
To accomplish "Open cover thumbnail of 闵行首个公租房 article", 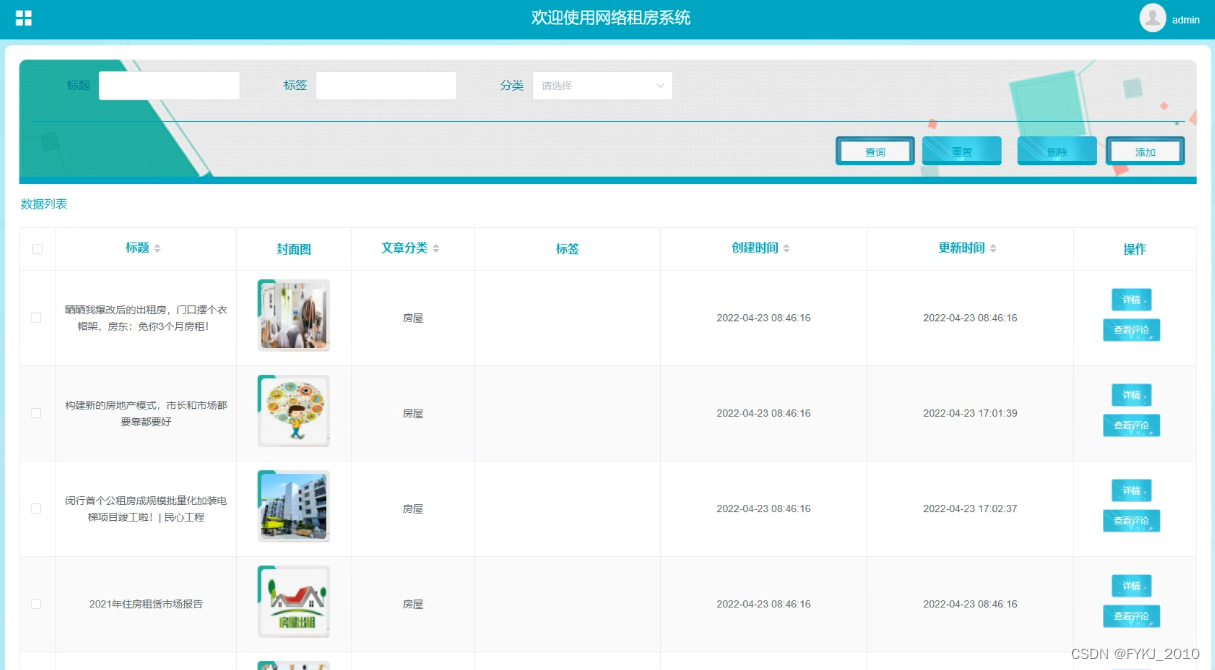I will tap(294, 507).
